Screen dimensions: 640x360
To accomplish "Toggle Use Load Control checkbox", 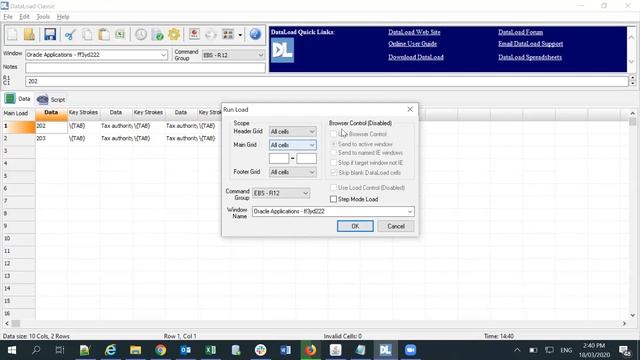I will tap(333, 187).
